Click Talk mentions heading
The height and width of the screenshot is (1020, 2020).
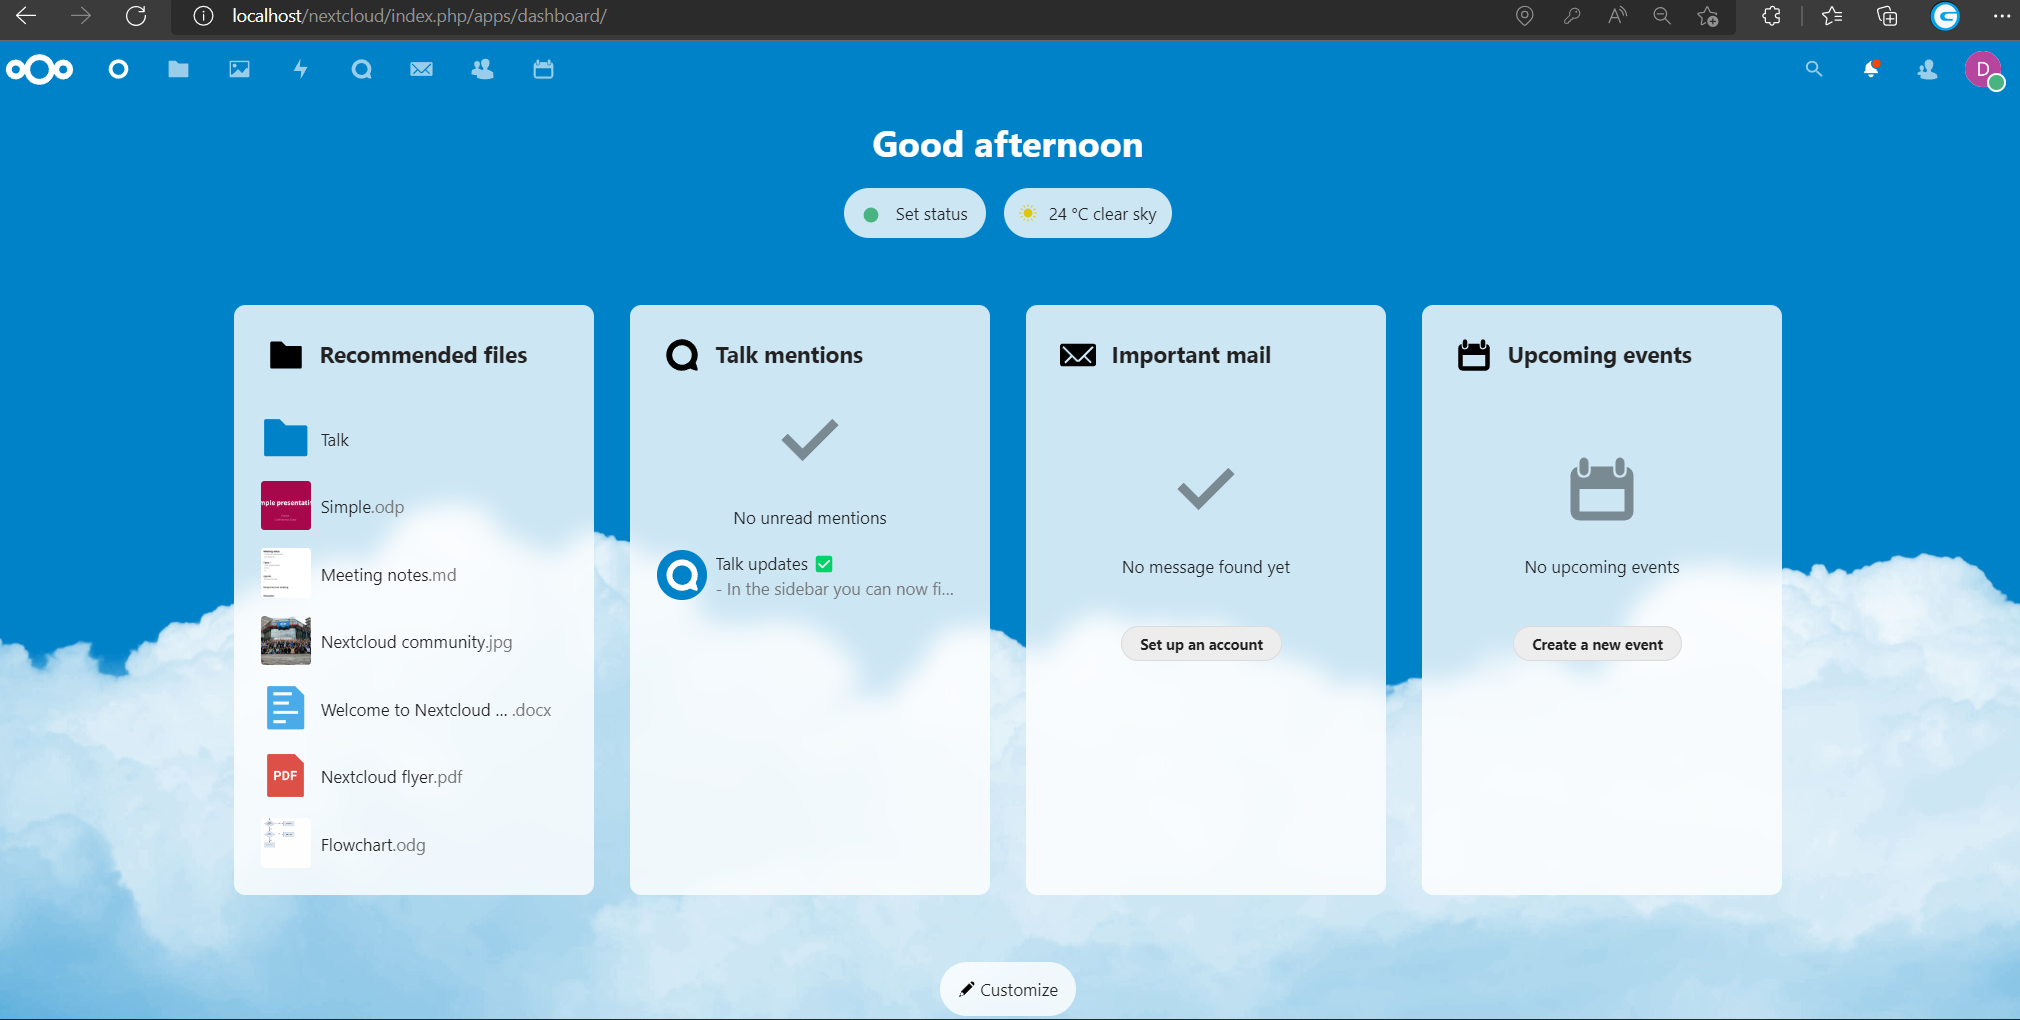coord(789,355)
